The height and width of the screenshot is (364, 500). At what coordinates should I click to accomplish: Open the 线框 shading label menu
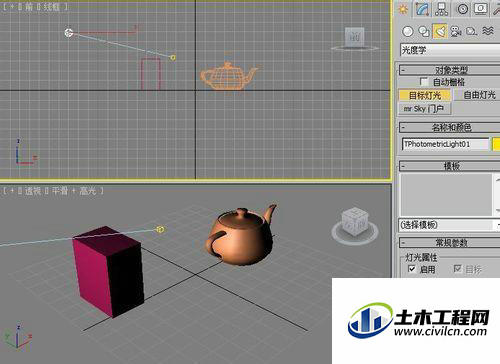pos(52,7)
